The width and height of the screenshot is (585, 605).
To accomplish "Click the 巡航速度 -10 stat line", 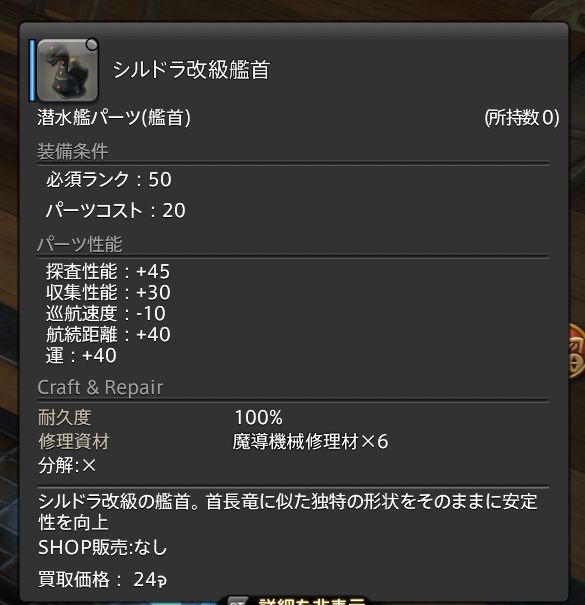I will tap(106, 313).
